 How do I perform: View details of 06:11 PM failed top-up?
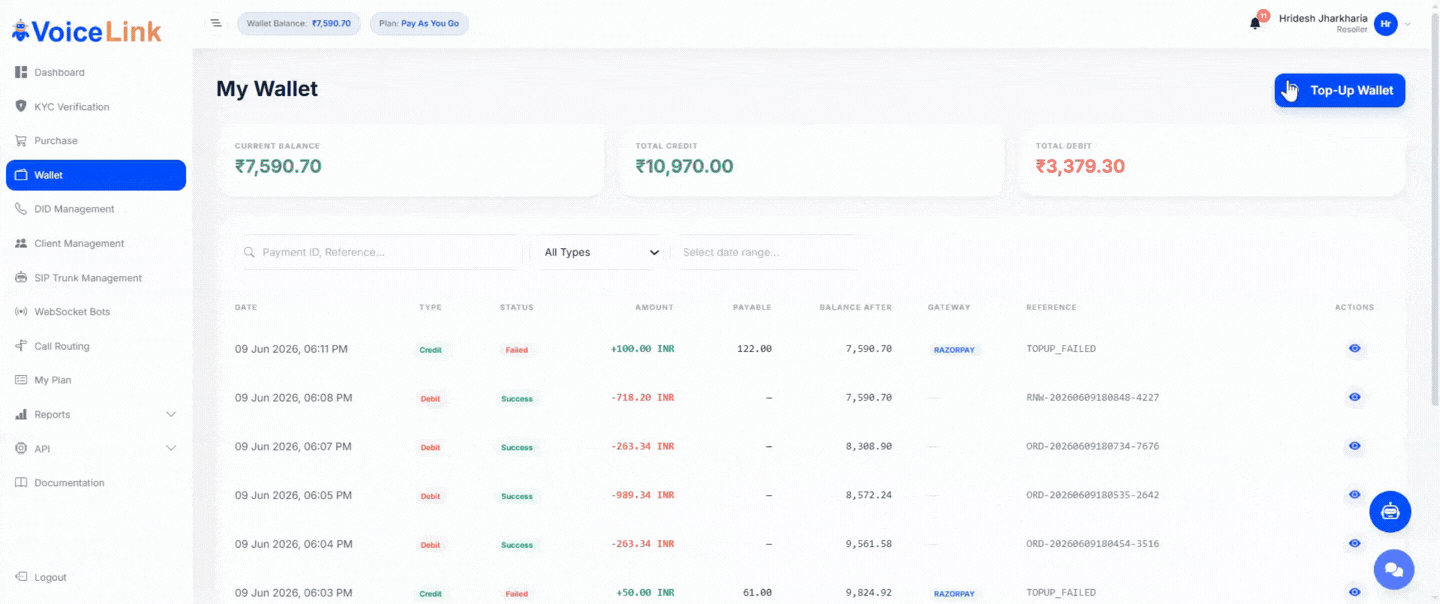pyautogui.click(x=1354, y=349)
